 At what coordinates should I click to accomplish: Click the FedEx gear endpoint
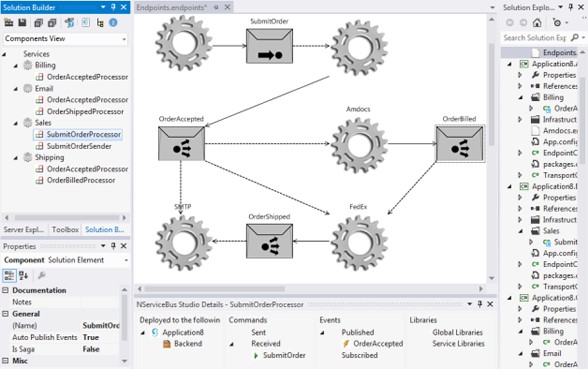pos(359,243)
